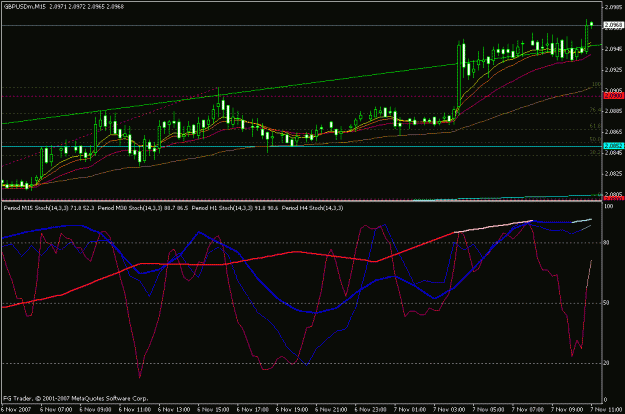Click the stochastic scale value 20
This screenshot has height=414, width=625.
click(x=607, y=363)
